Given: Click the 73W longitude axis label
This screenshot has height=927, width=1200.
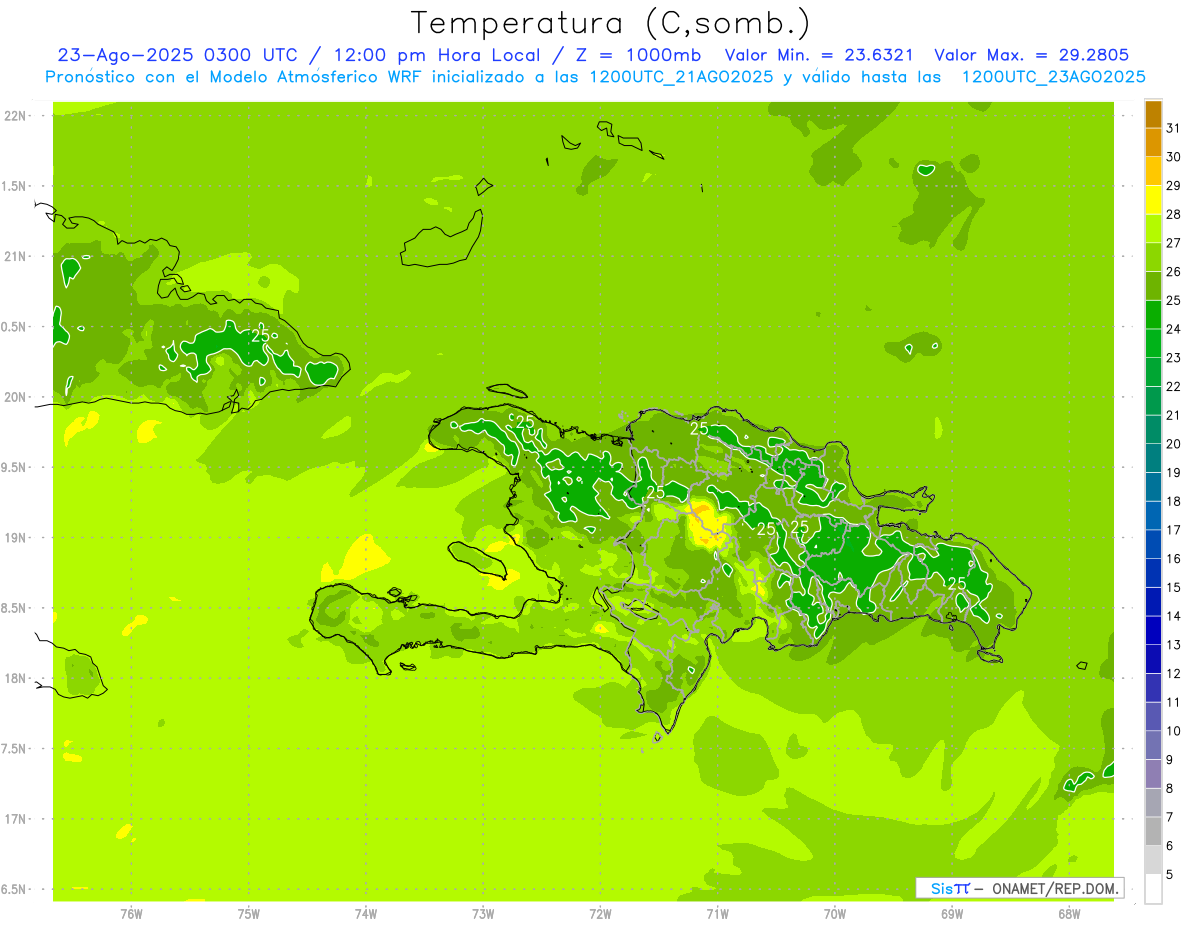Looking at the screenshot, I should tap(483, 913).
